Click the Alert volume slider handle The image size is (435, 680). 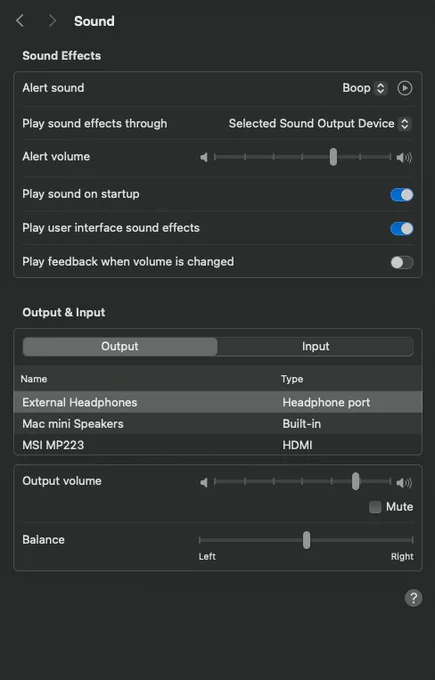pyautogui.click(x=333, y=157)
